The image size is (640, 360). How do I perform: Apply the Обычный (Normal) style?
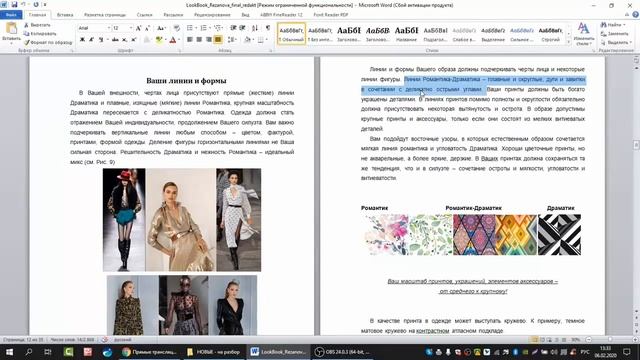pyautogui.click(x=291, y=33)
